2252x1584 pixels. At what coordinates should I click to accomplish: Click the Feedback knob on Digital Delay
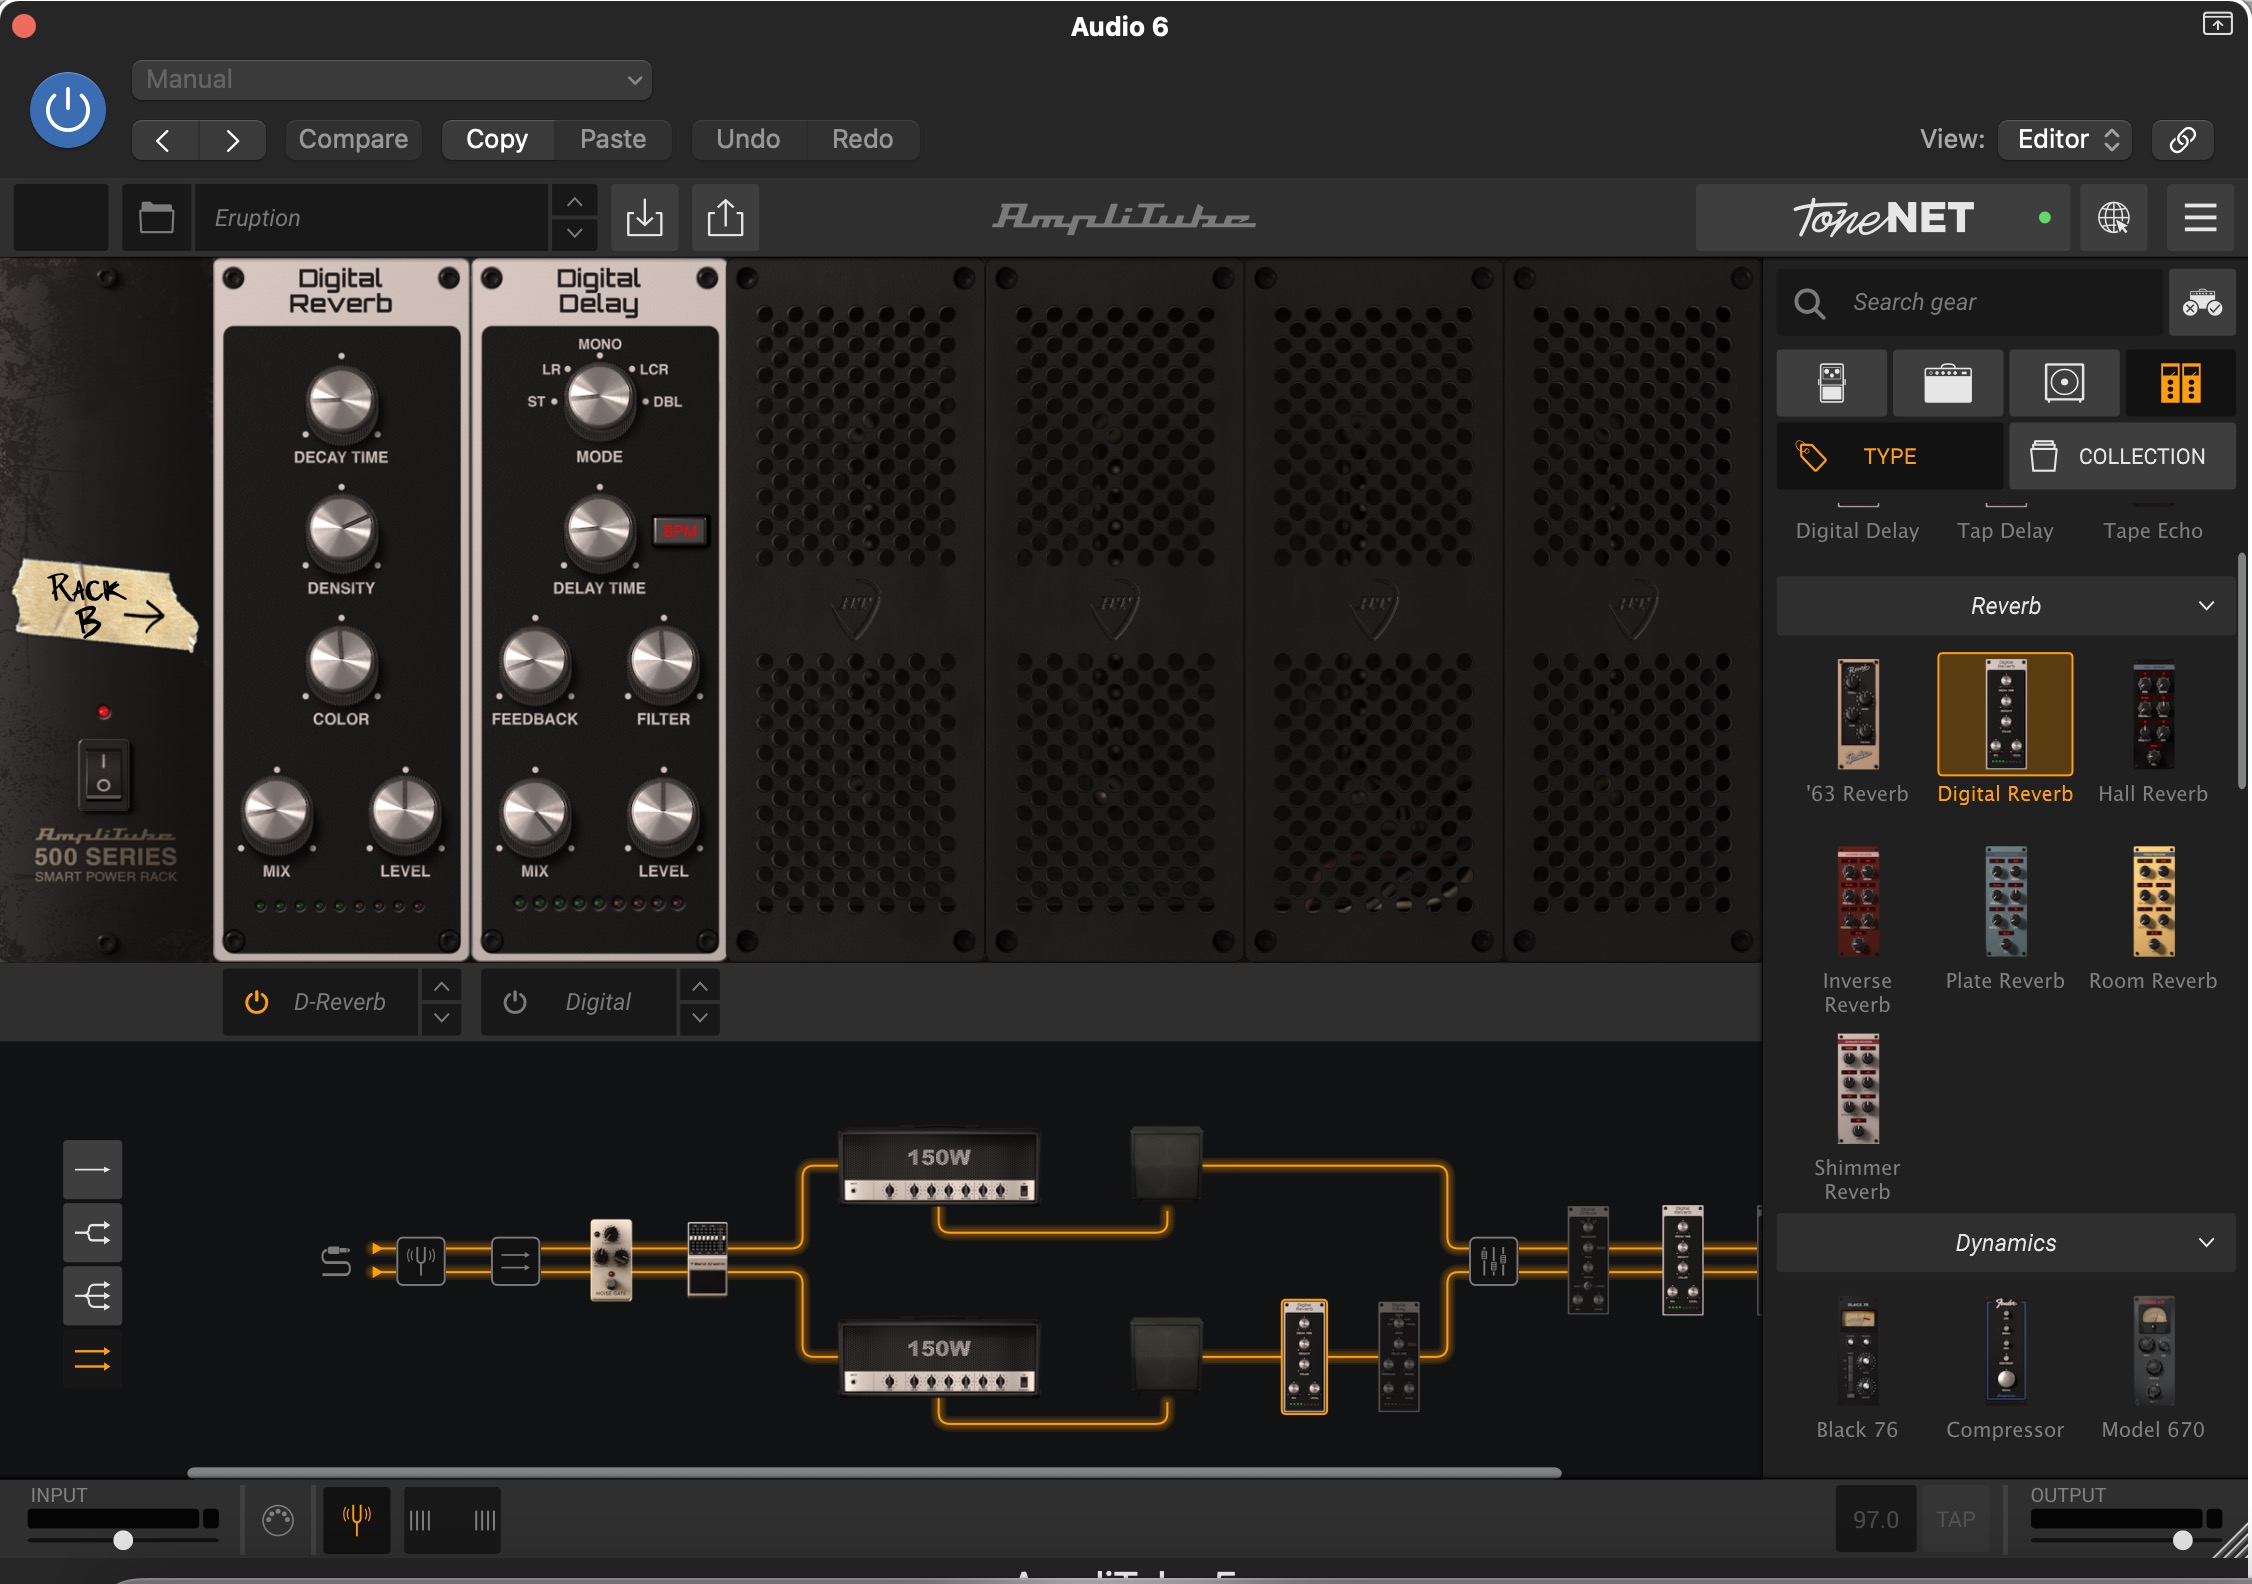[534, 663]
